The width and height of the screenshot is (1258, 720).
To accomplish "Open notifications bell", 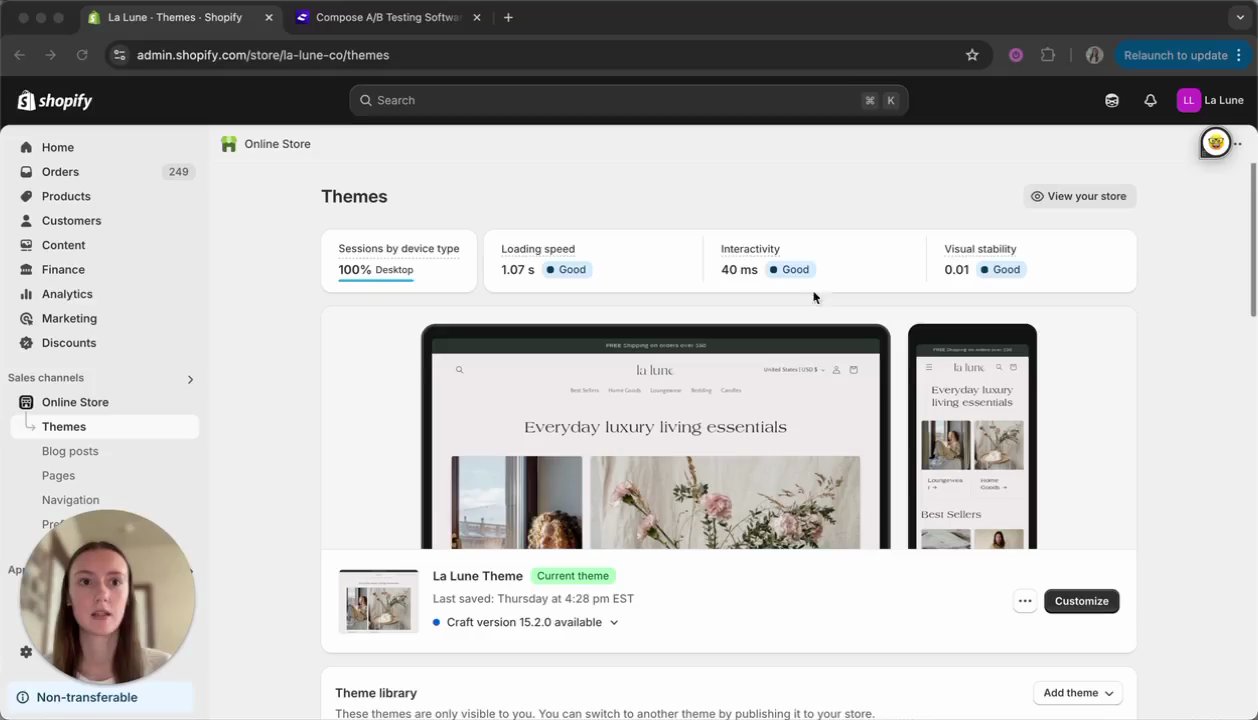I will (x=1150, y=100).
